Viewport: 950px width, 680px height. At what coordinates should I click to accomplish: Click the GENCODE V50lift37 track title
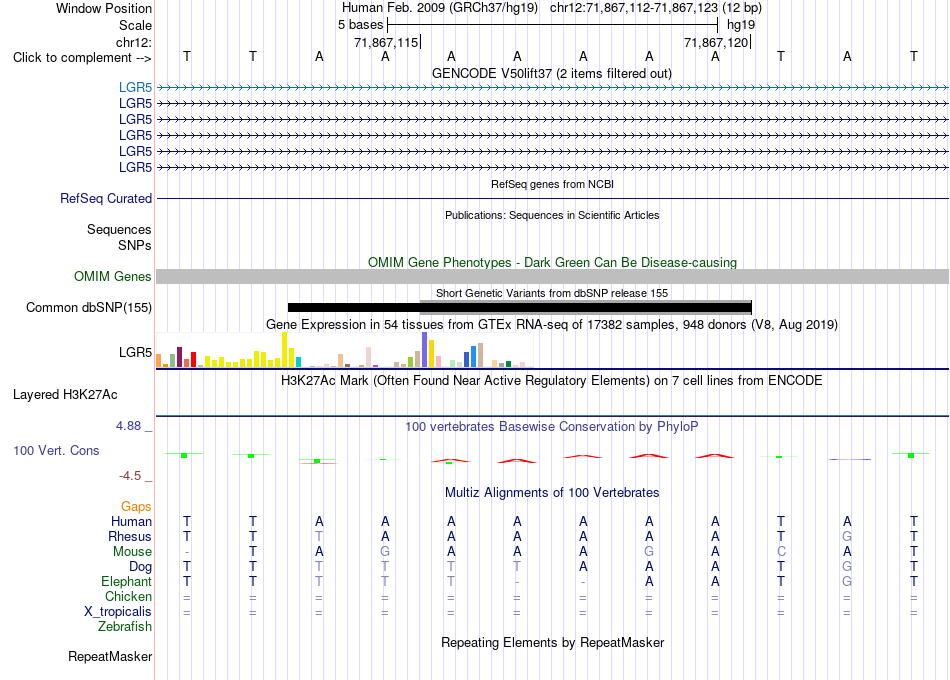click(551, 73)
